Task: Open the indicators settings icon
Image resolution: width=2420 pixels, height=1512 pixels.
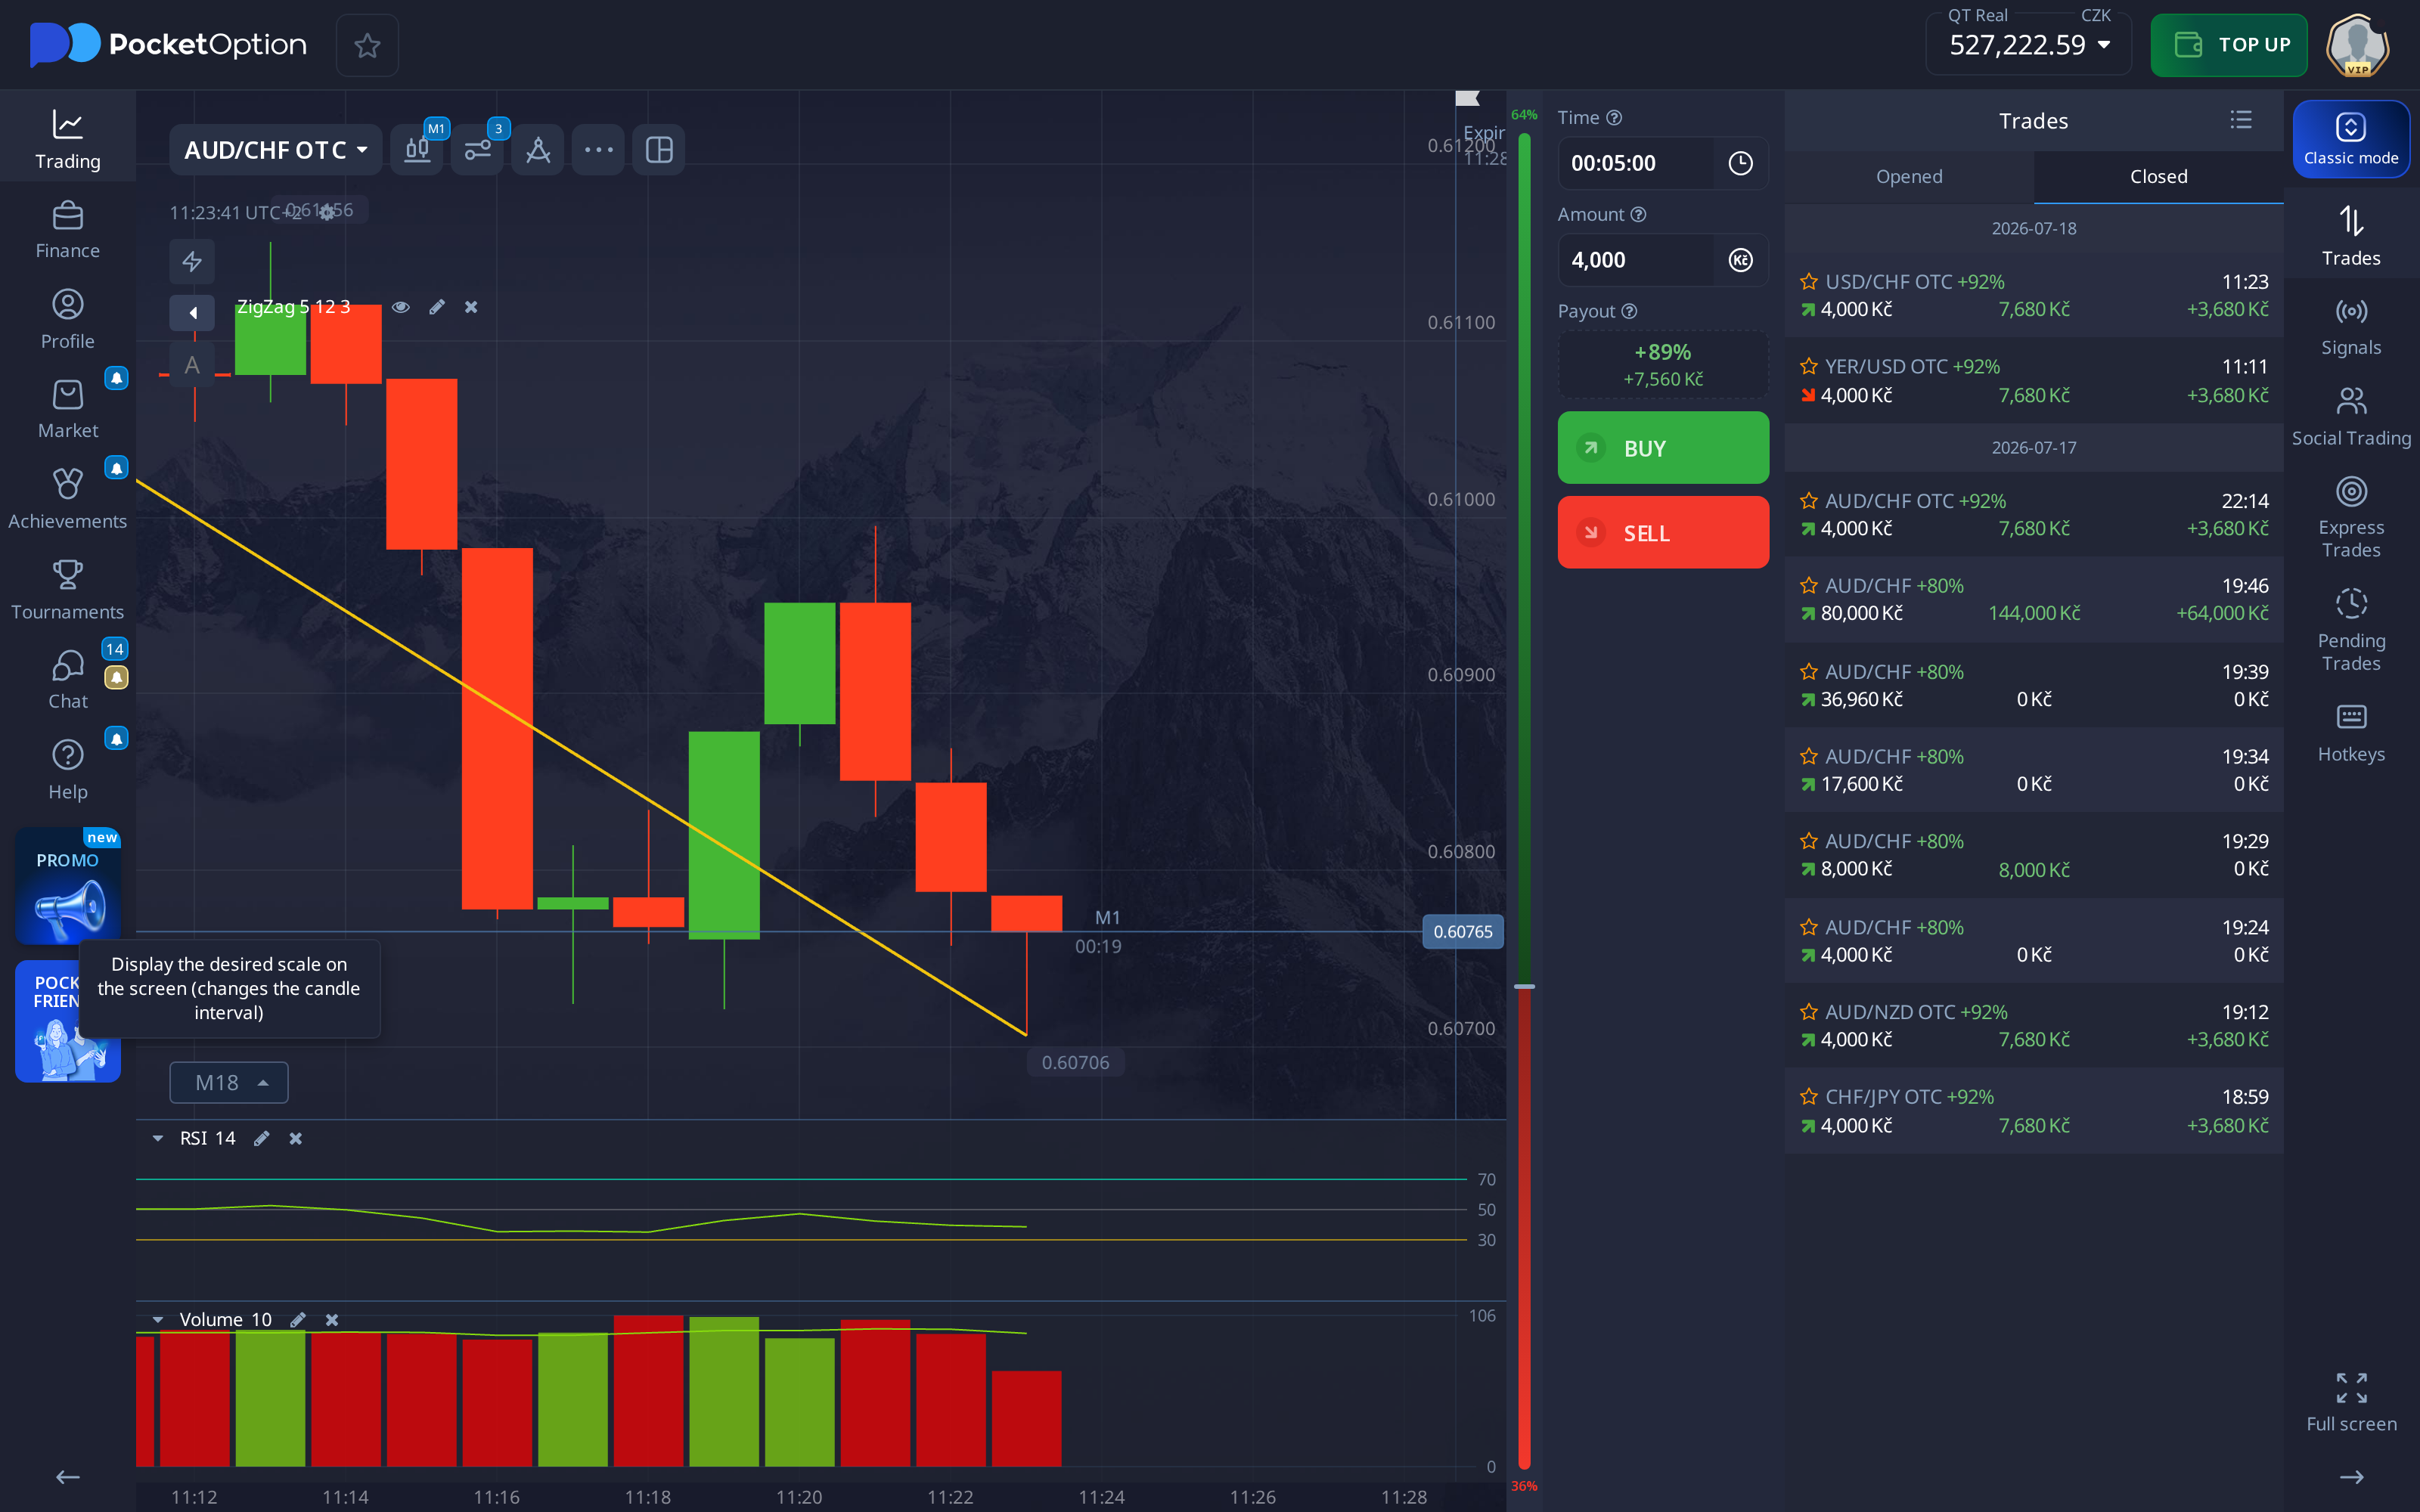Action: (x=478, y=150)
